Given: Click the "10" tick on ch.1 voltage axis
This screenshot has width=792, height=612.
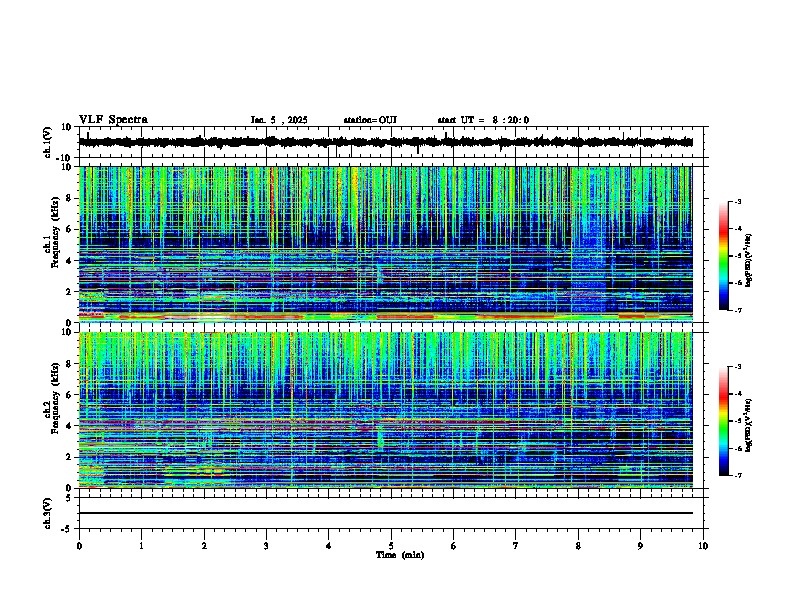Looking at the screenshot, I should pyautogui.click(x=67, y=127).
